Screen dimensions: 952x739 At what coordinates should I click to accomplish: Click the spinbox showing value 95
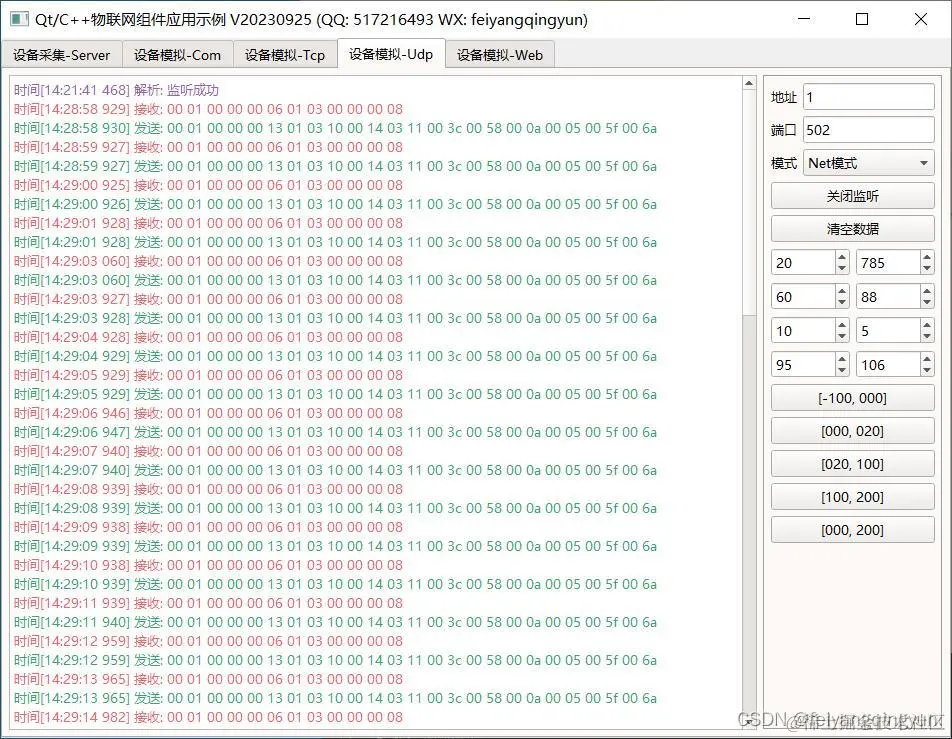[x=795, y=364]
